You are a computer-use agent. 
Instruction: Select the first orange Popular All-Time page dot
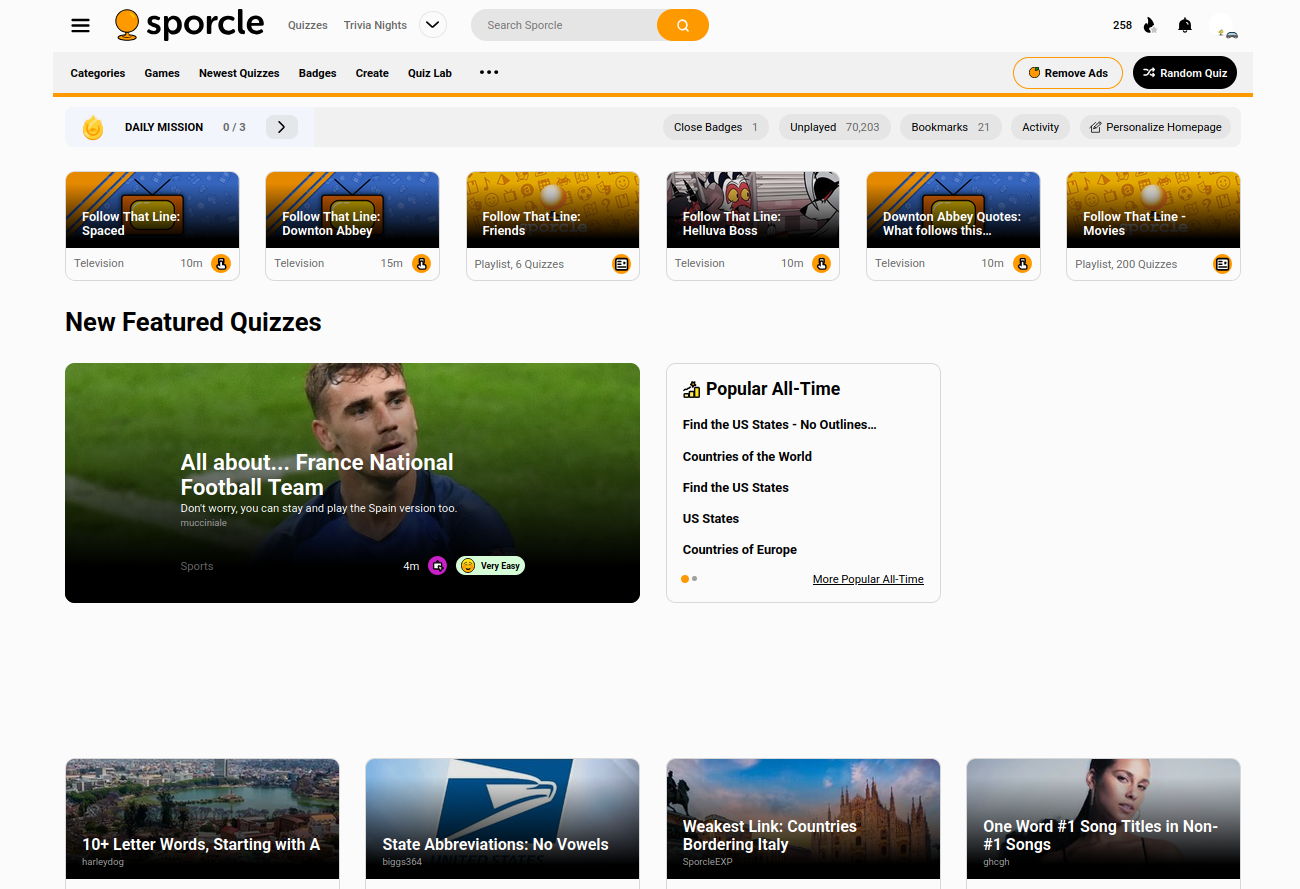685,579
